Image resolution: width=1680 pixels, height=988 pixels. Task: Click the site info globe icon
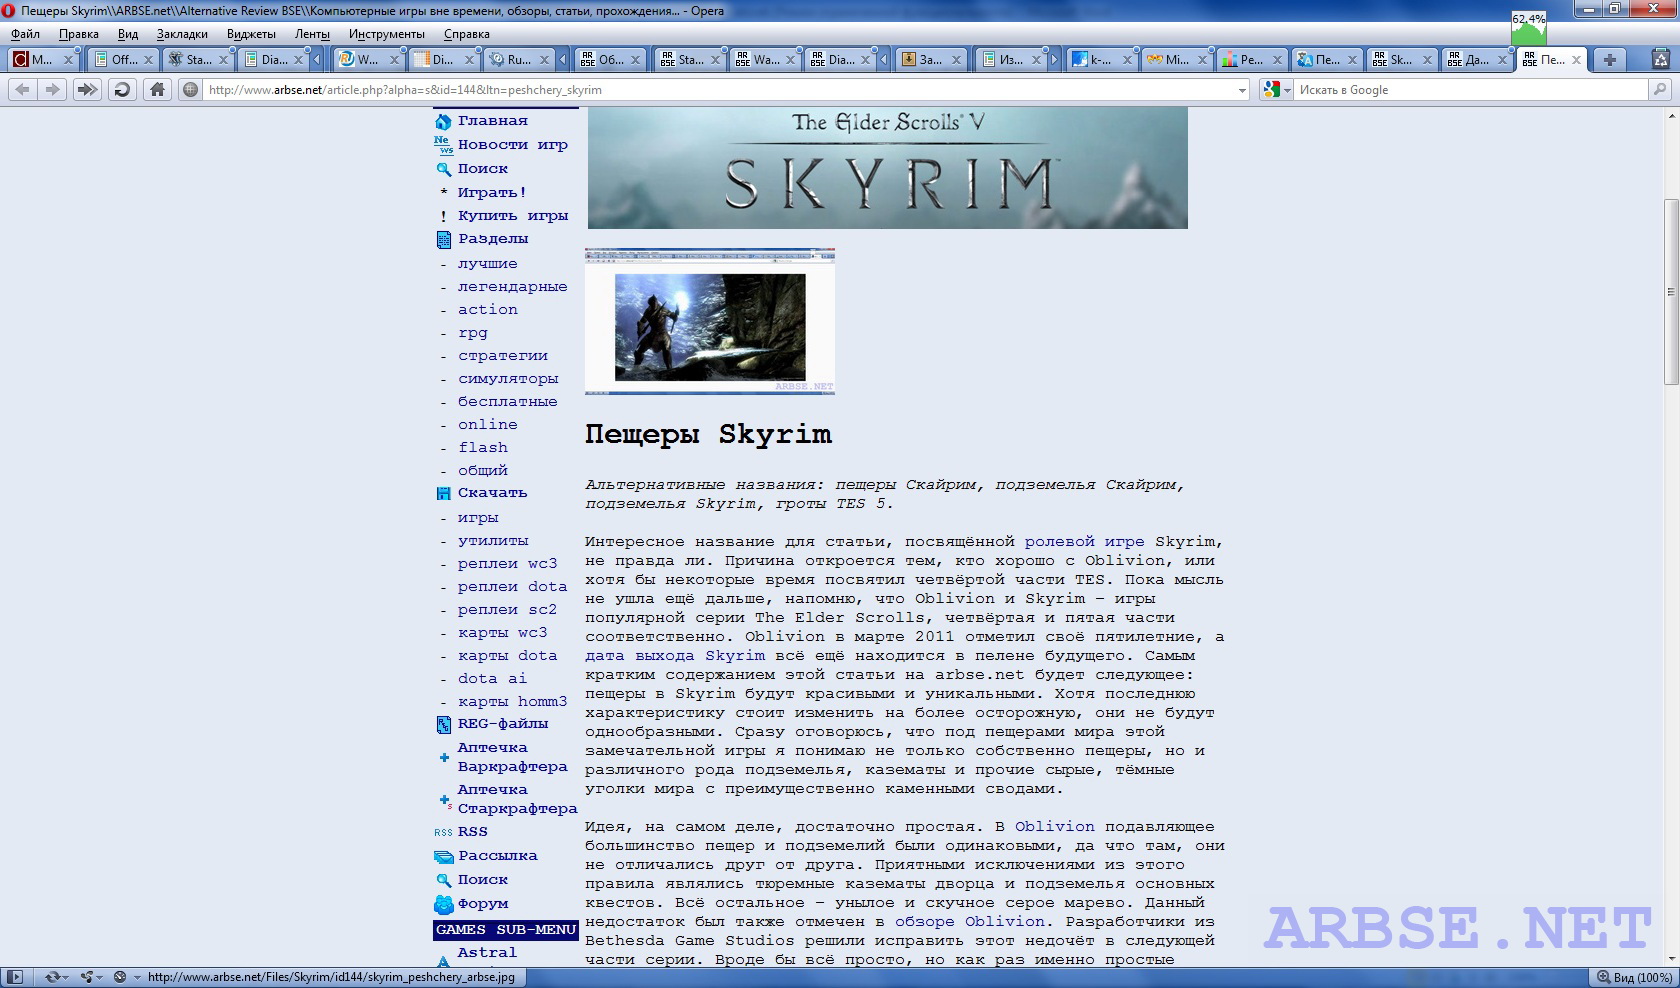click(190, 90)
